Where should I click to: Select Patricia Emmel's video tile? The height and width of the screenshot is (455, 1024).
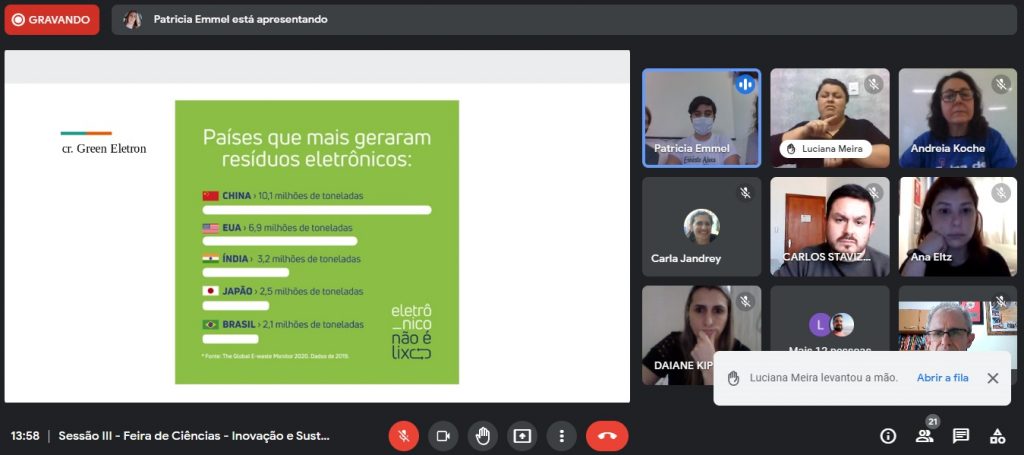(701, 117)
